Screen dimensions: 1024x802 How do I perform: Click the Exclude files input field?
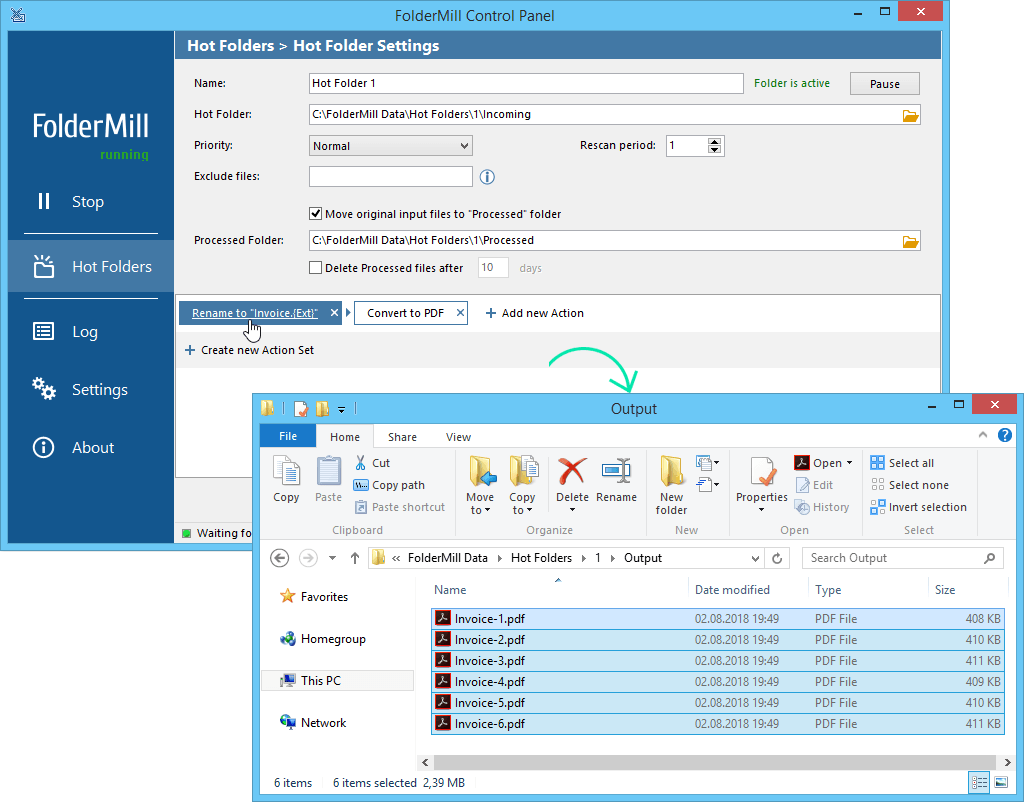pos(391,176)
